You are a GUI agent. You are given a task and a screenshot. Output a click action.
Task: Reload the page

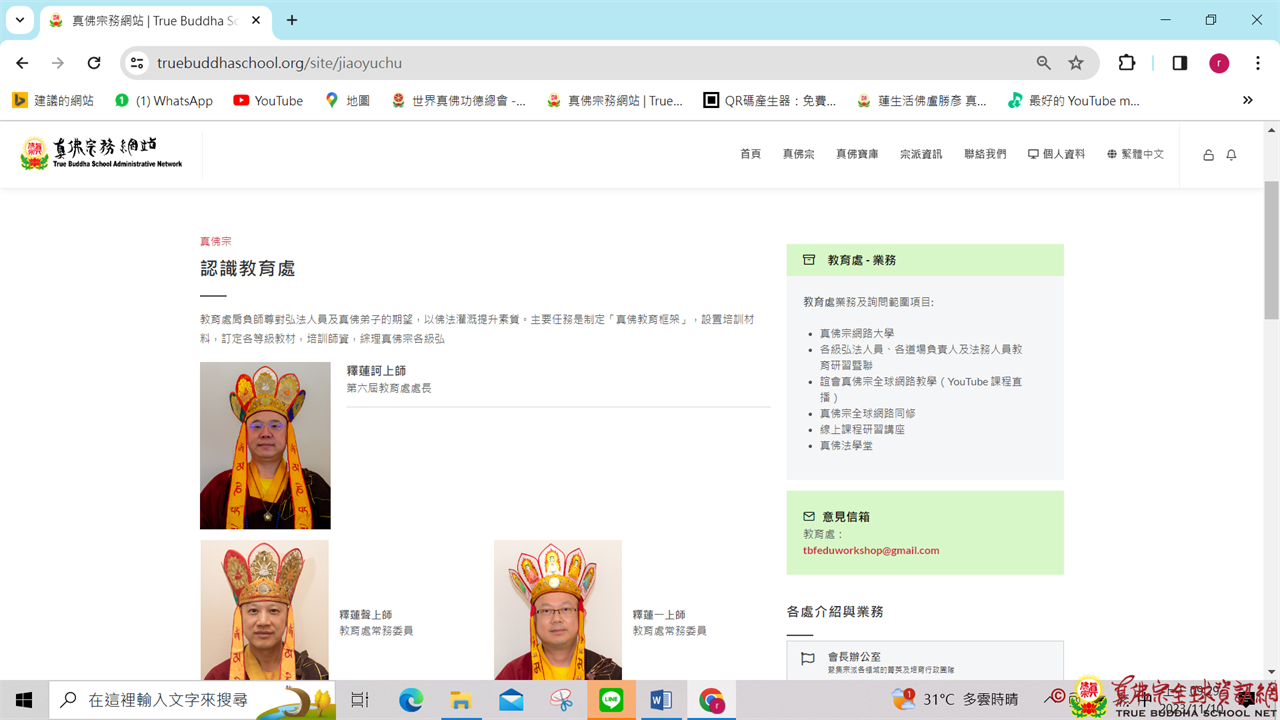(94, 63)
